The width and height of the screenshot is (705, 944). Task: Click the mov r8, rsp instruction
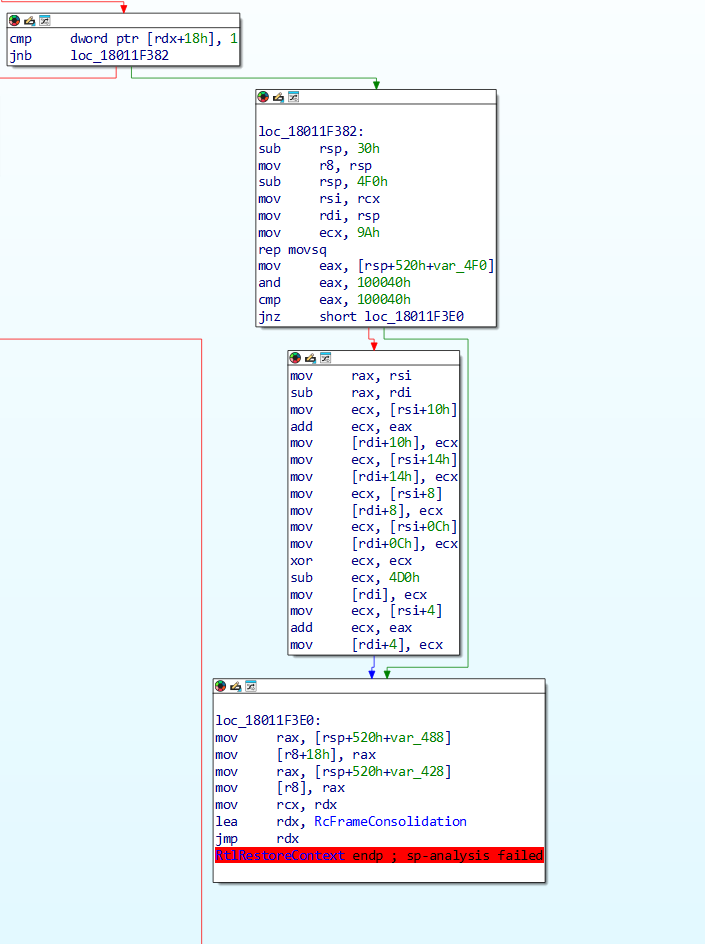click(315, 166)
